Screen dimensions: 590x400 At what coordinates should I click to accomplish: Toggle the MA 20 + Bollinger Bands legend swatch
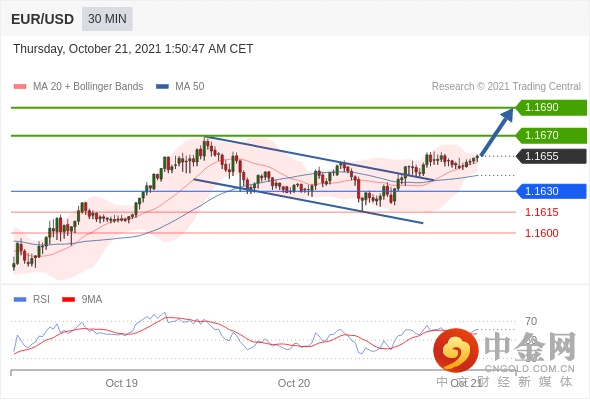click(x=20, y=87)
